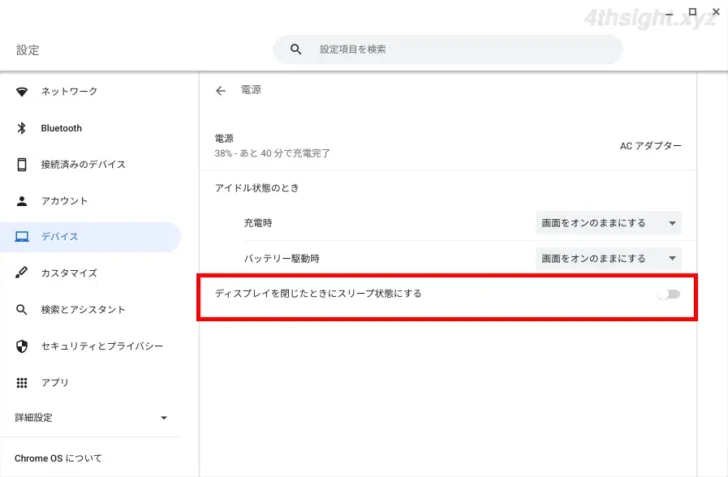Click the magnifier icon beside 検索とアシスタント
The height and width of the screenshot is (477, 728).
tap(21, 309)
